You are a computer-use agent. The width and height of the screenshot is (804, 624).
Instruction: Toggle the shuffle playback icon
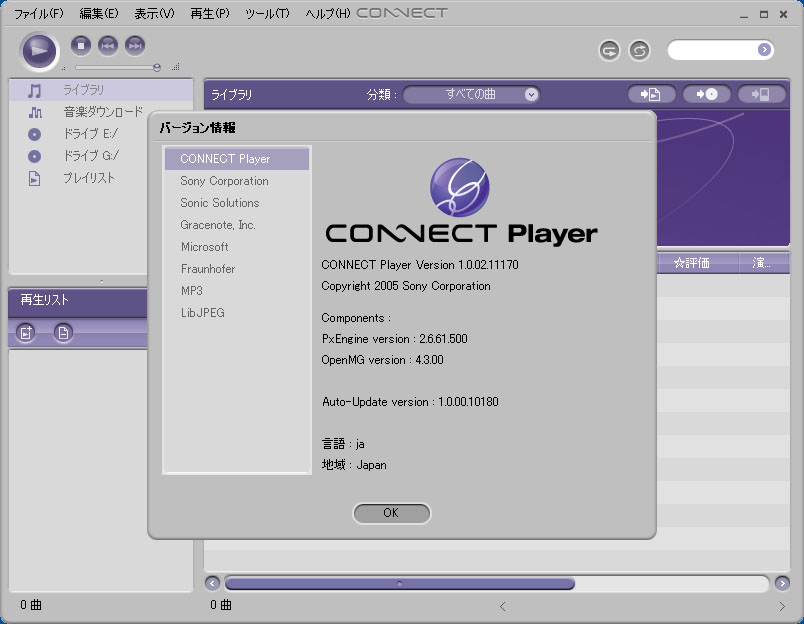(639, 51)
